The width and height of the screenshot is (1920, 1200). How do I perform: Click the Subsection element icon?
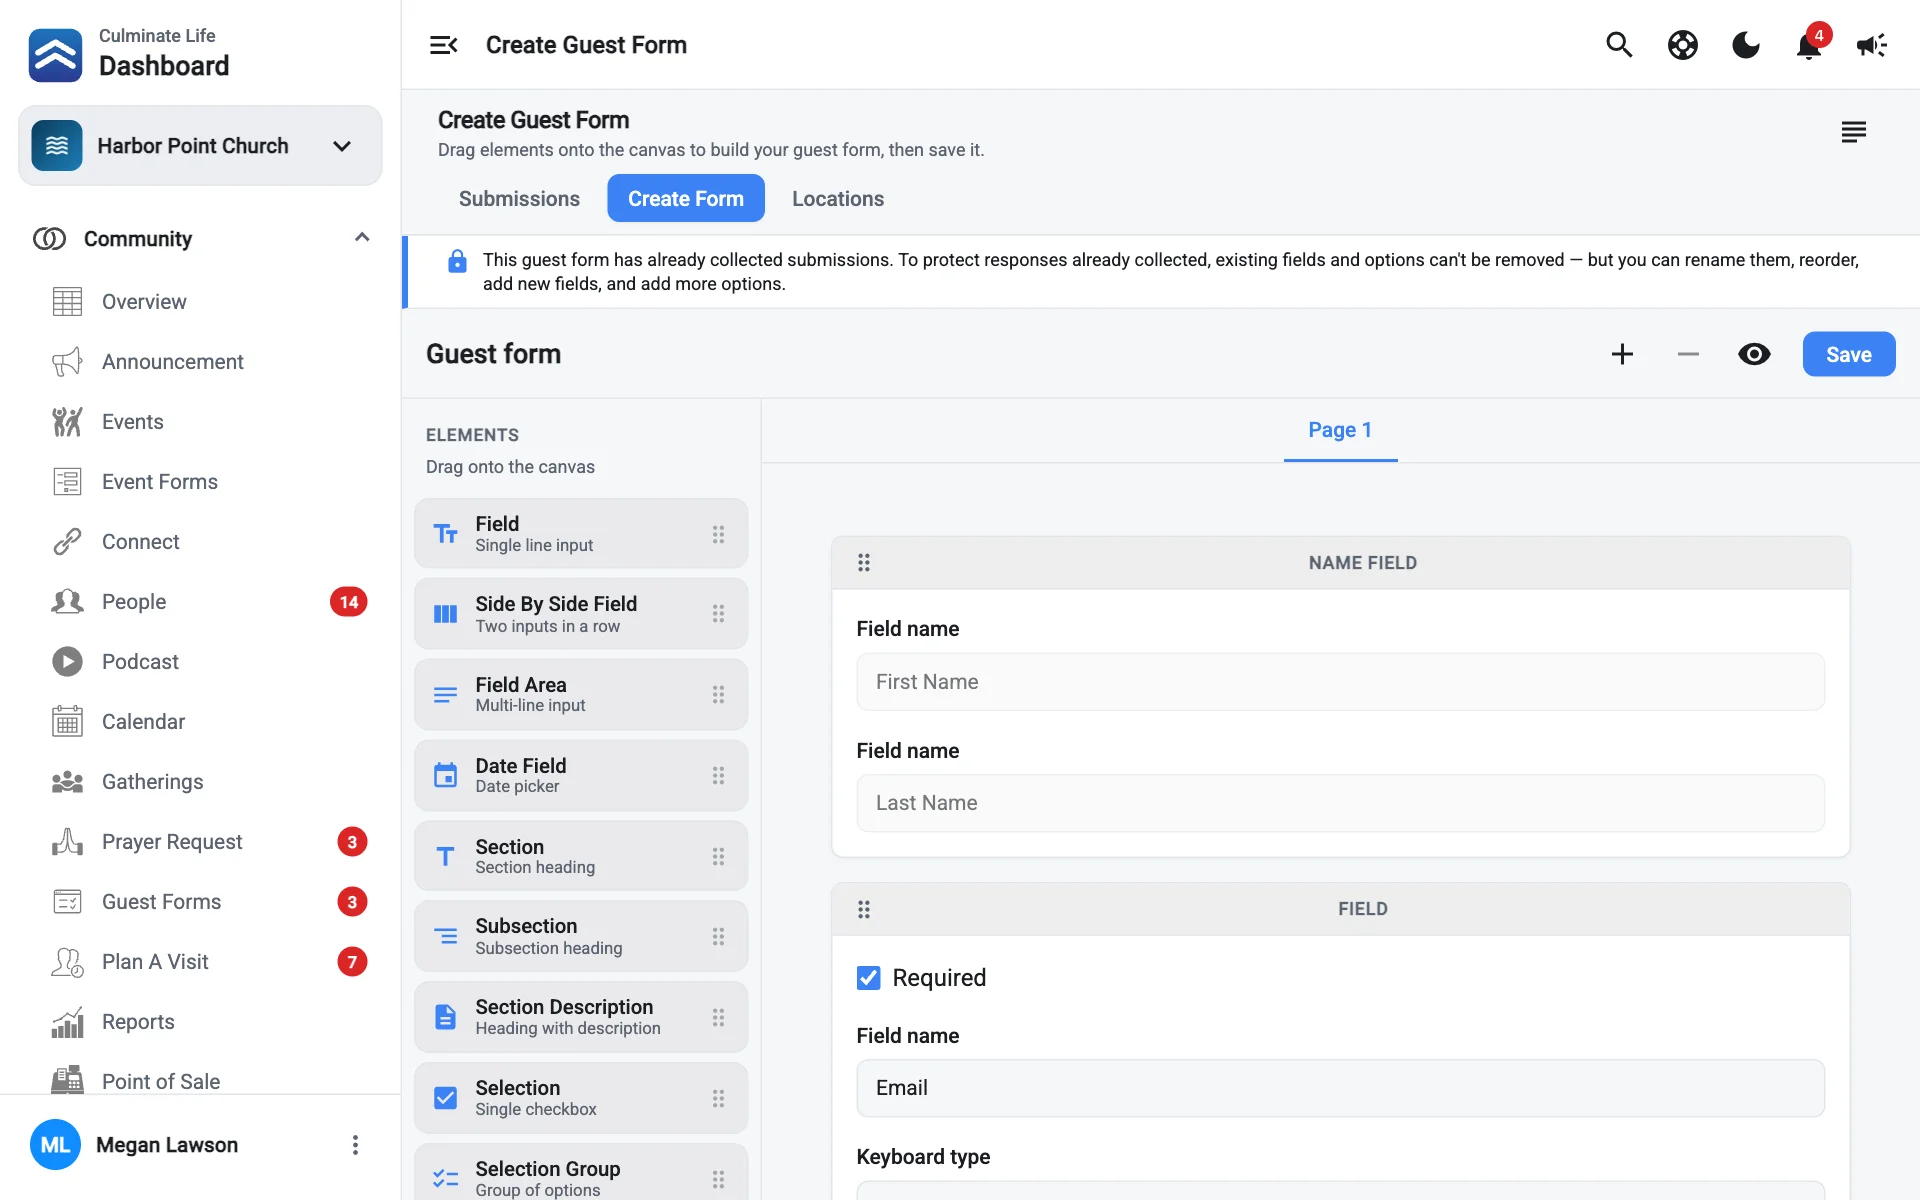(x=445, y=937)
